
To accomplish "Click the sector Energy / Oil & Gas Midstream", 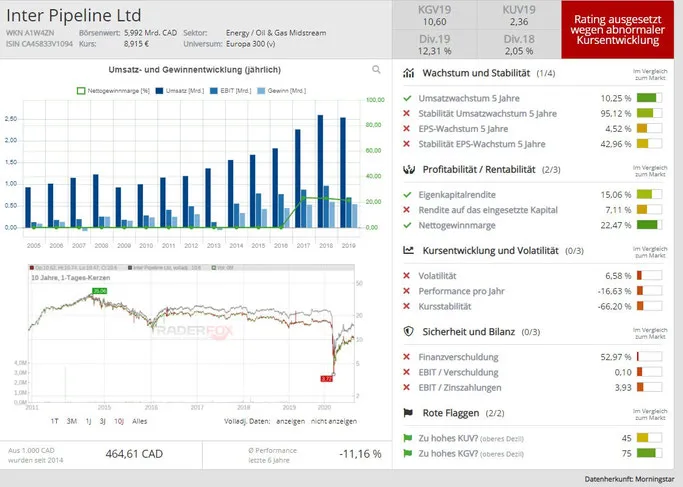I will 276,33.
